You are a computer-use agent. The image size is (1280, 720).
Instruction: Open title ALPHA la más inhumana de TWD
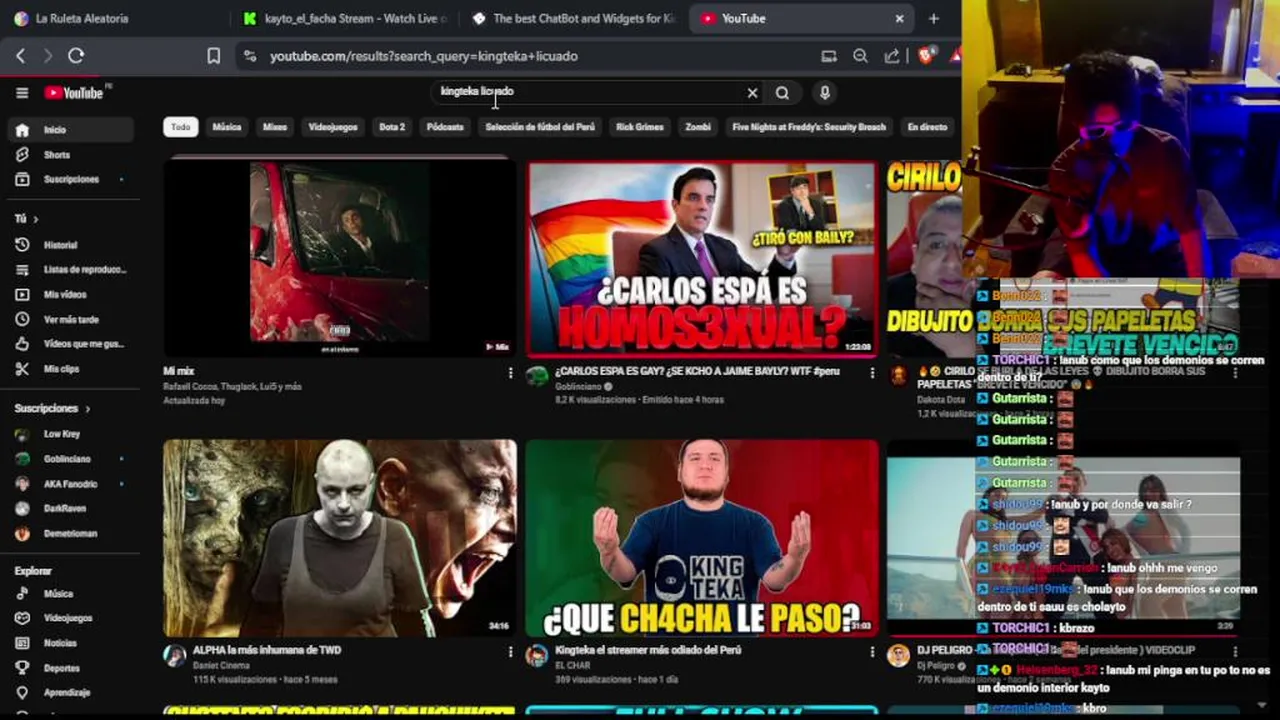coord(267,650)
